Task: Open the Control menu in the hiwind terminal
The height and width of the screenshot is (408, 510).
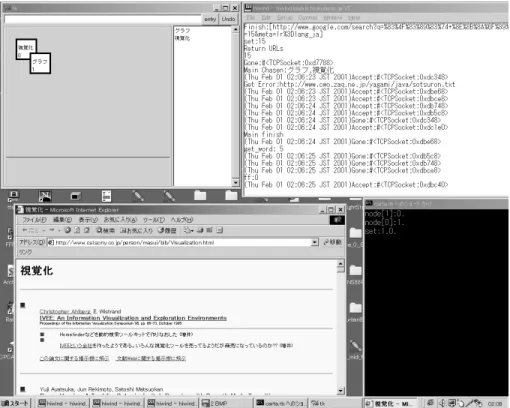Action: (x=307, y=17)
